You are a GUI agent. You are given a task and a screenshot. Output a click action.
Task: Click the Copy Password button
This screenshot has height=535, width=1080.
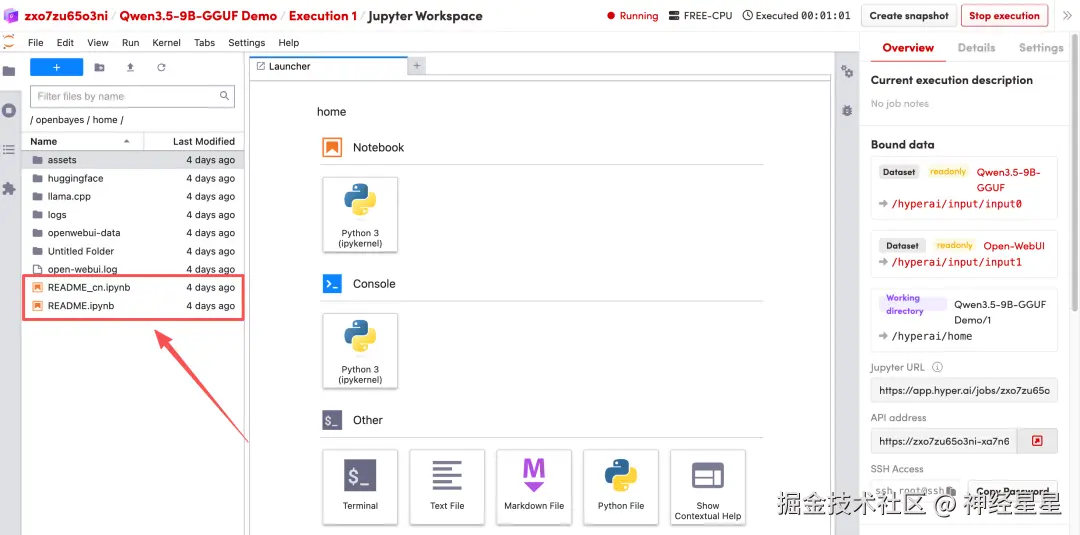tap(1012, 491)
